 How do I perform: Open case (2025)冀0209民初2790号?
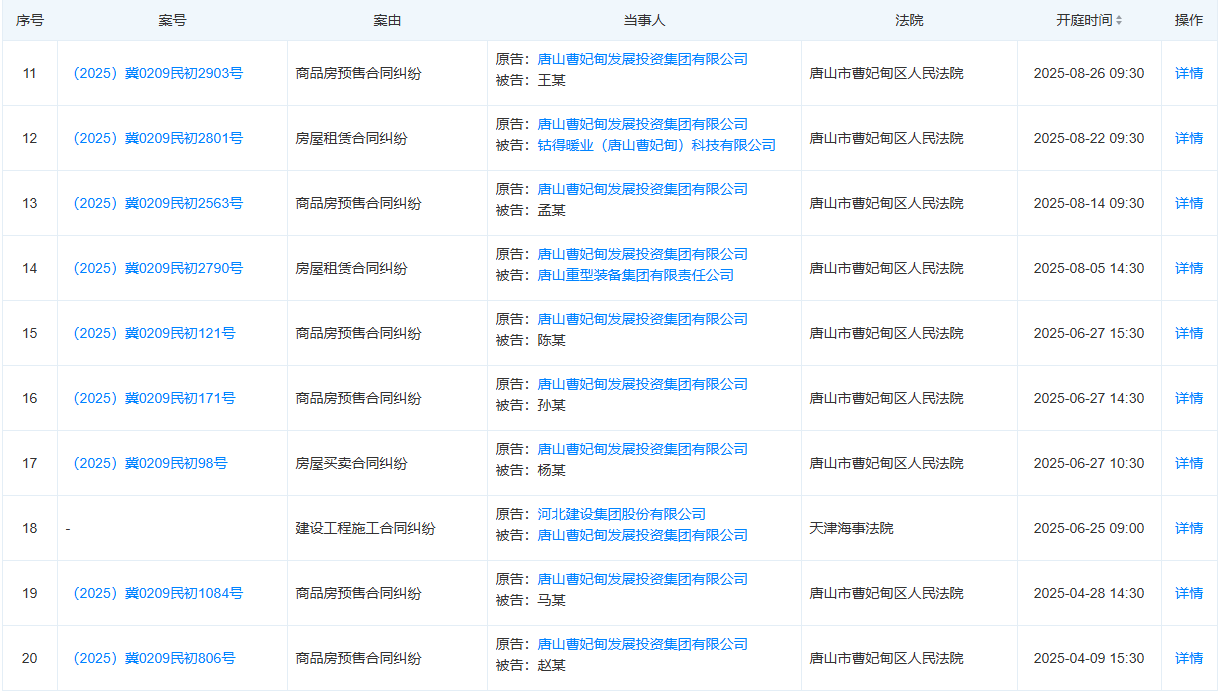tap(158, 268)
